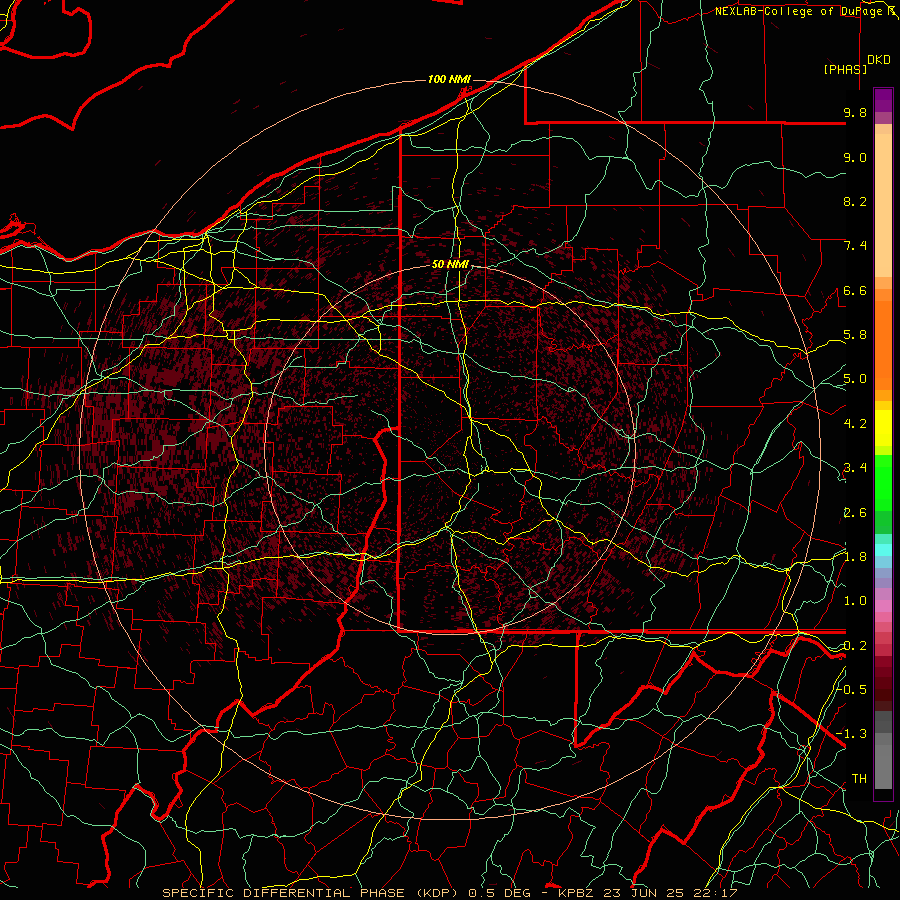Click the 9.0 value on the legend
Screen dimensions: 900x900
(855, 157)
